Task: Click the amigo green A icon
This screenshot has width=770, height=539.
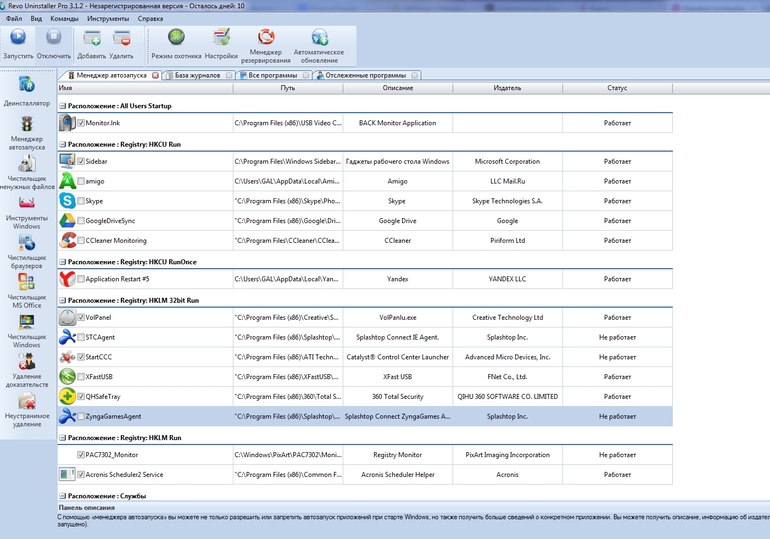Action: [67, 181]
